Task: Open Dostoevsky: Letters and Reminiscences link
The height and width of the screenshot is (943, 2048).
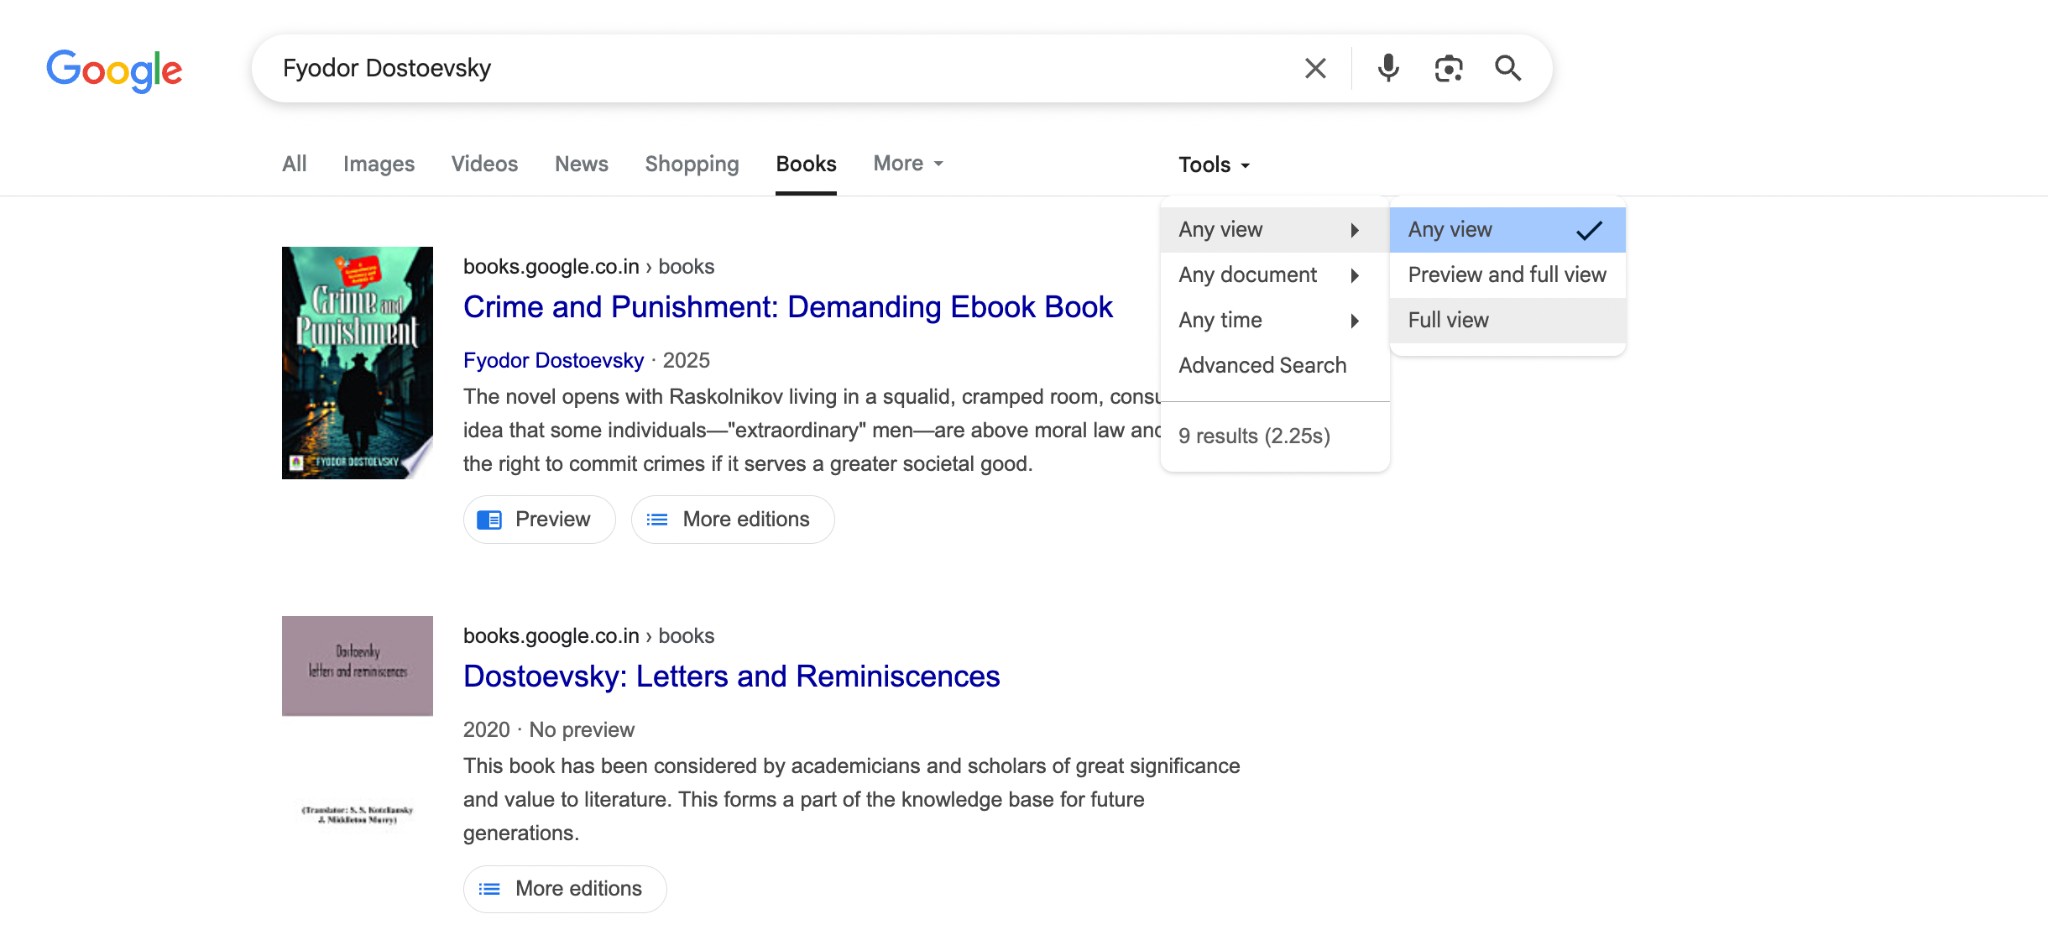Action: (731, 677)
